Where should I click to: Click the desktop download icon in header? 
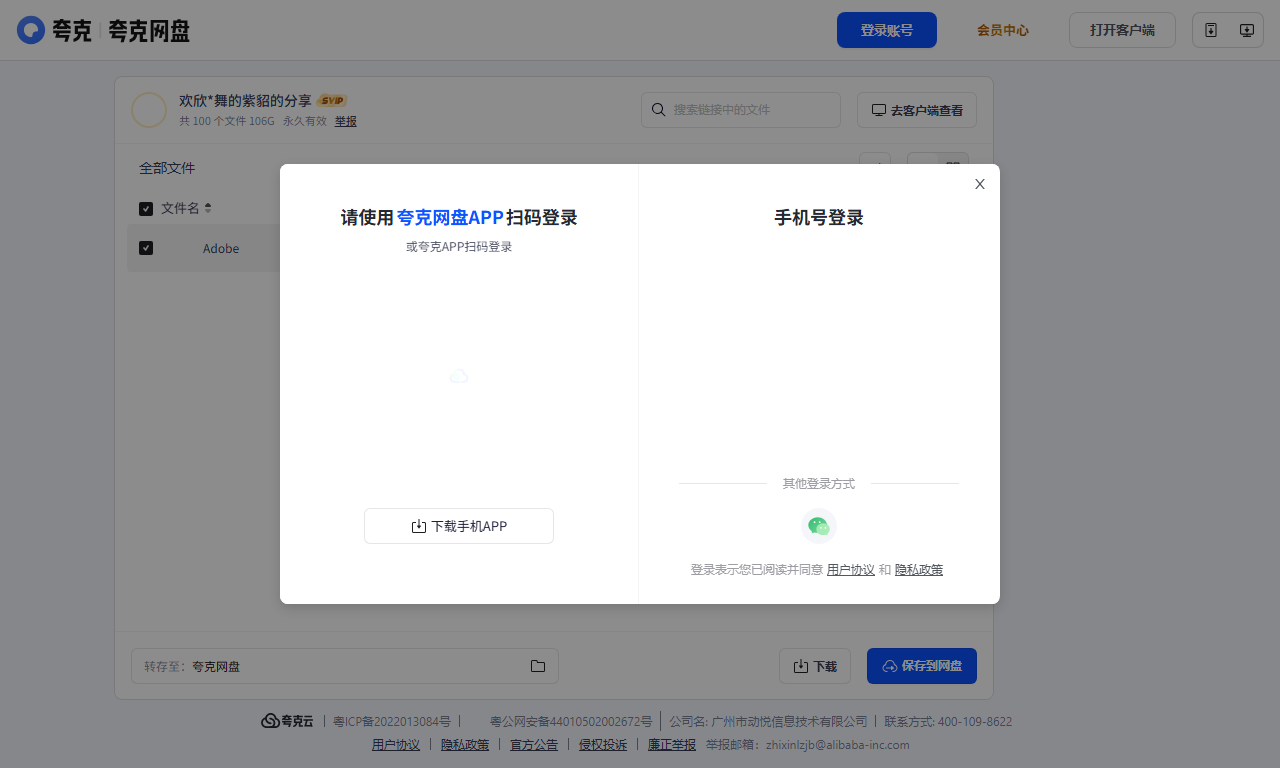(x=1247, y=30)
